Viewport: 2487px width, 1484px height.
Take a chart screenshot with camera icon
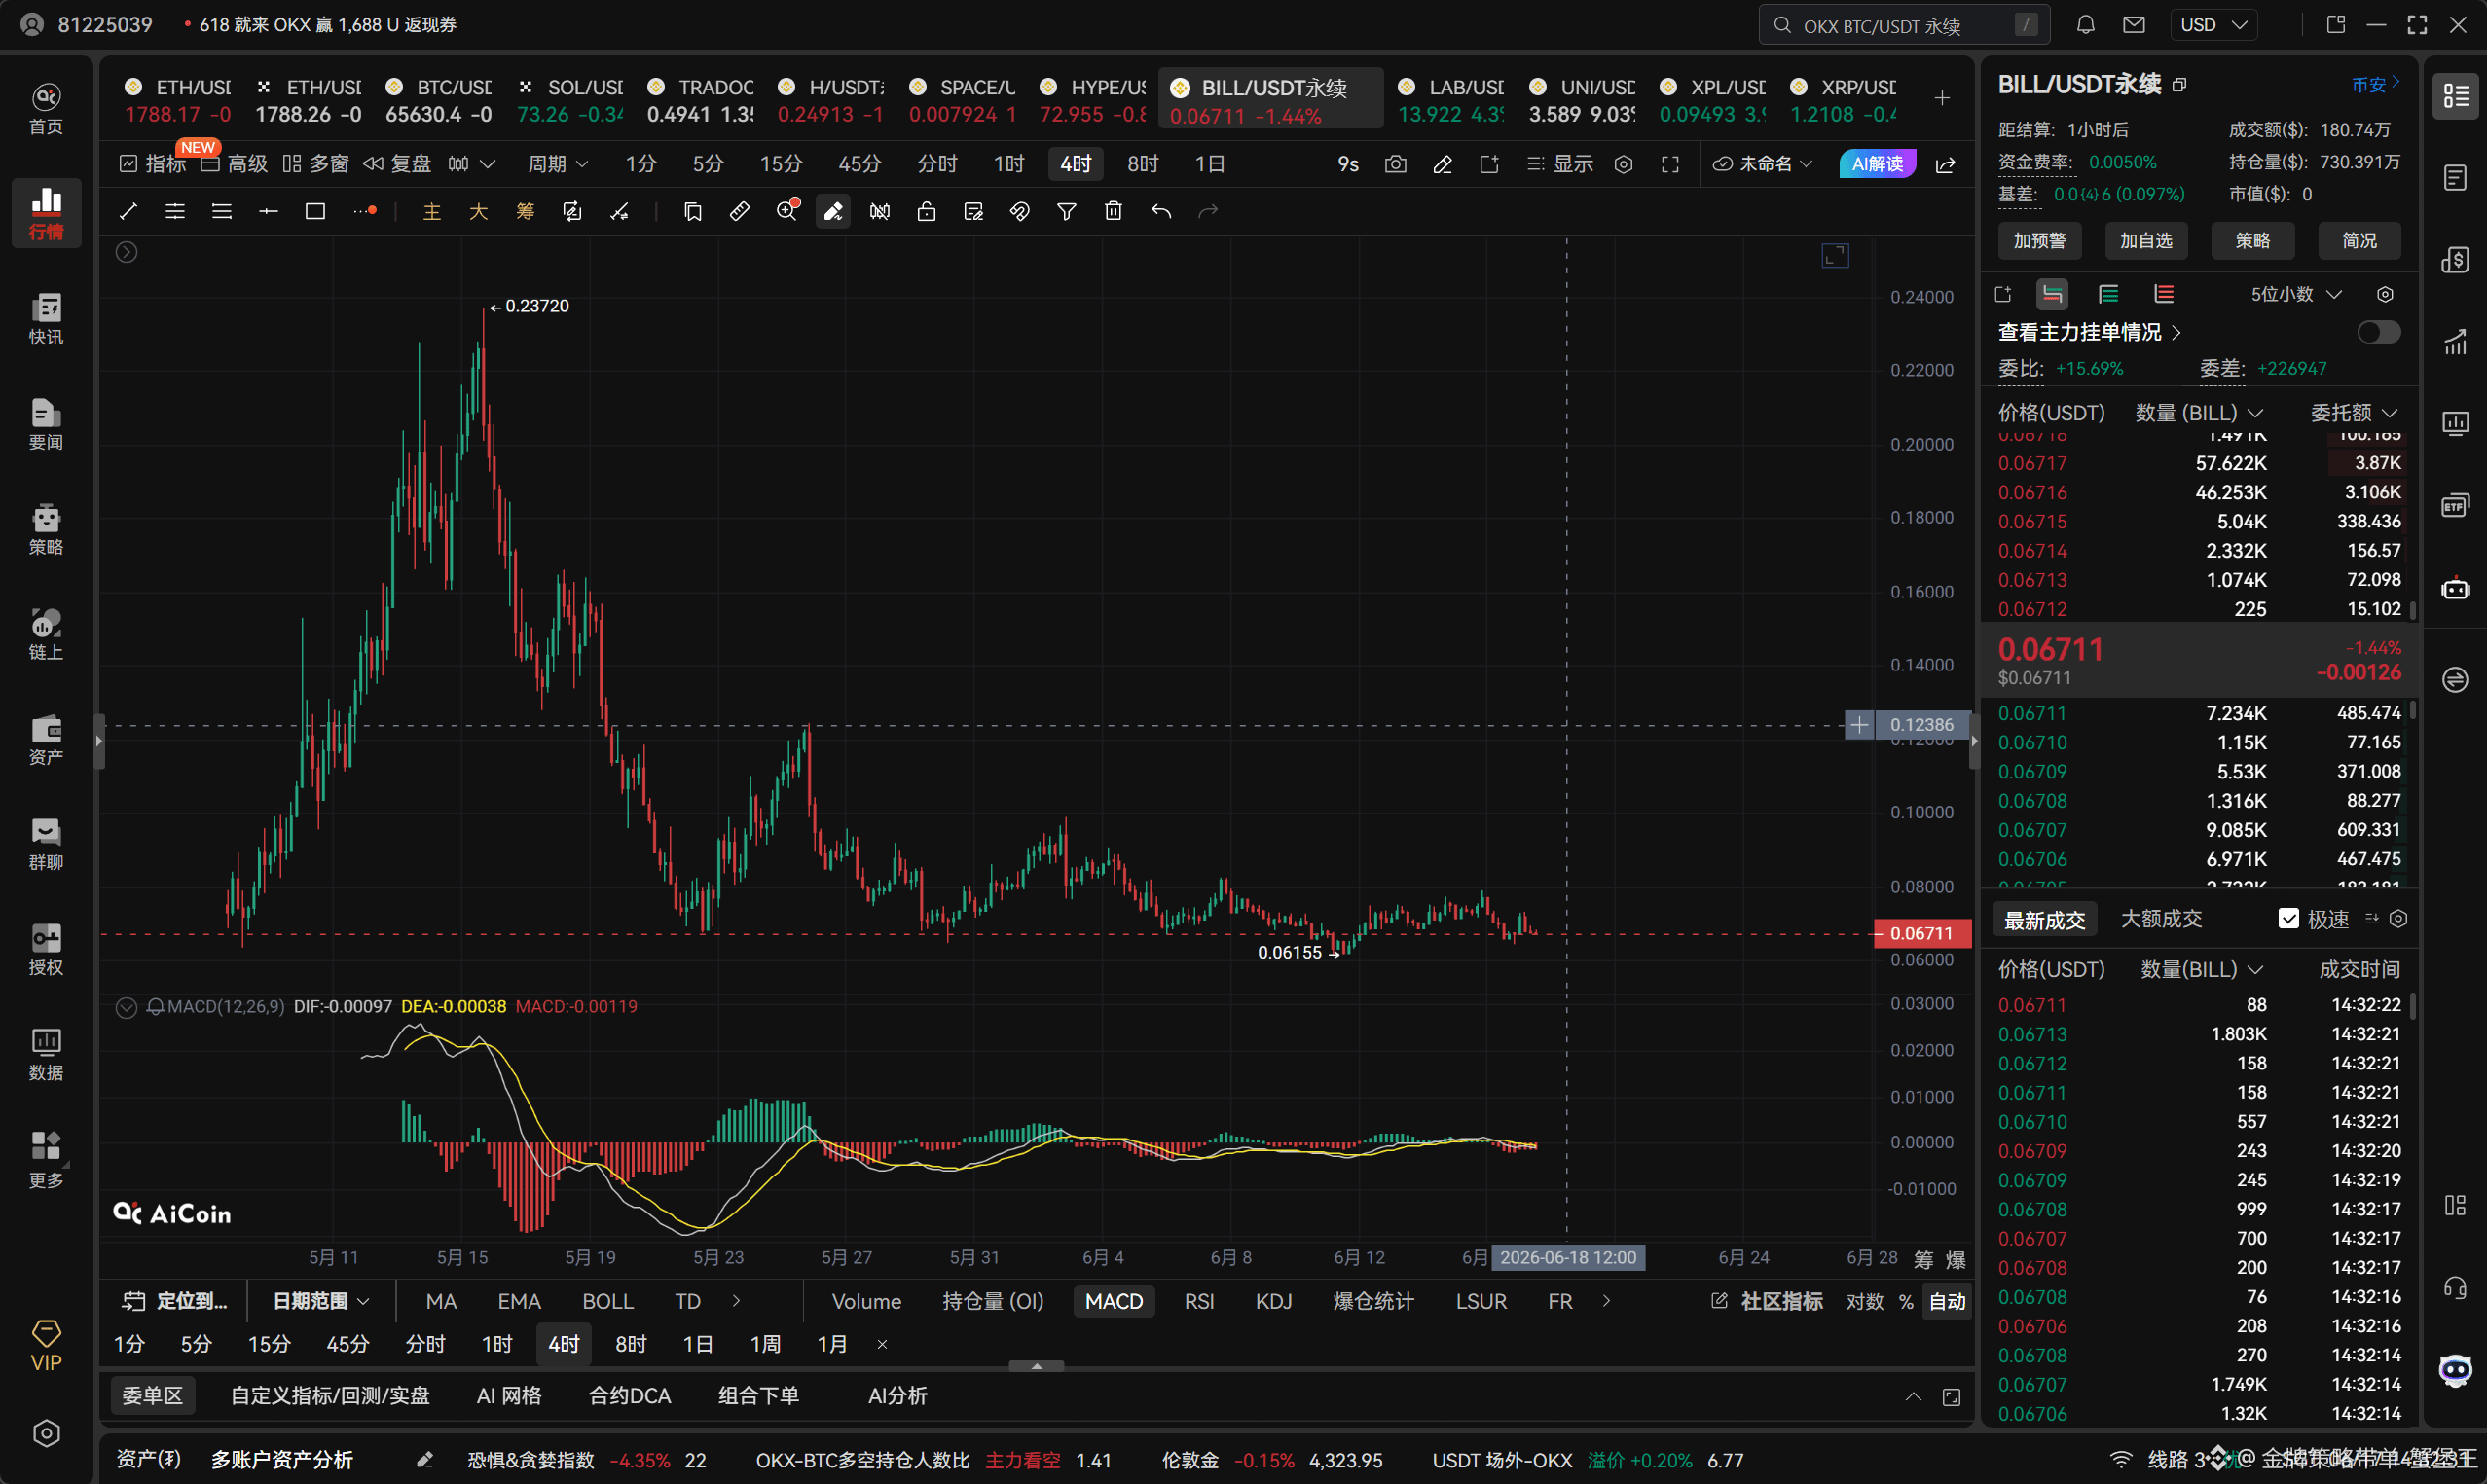tap(1396, 164)
